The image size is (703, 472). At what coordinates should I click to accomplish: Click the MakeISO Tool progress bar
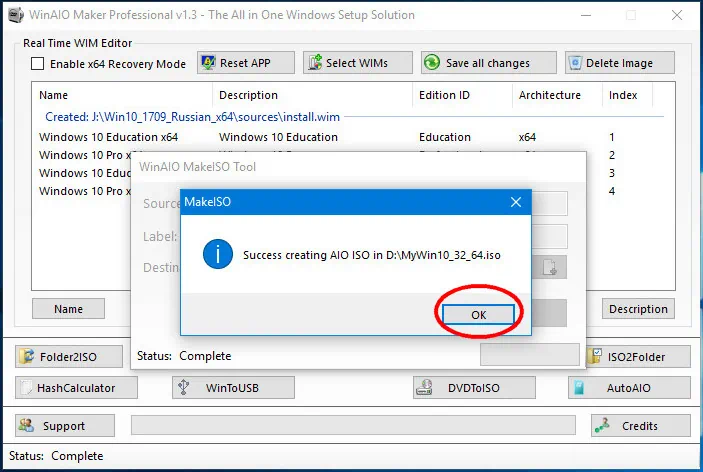pyautogui.click(x=530, y=355)
